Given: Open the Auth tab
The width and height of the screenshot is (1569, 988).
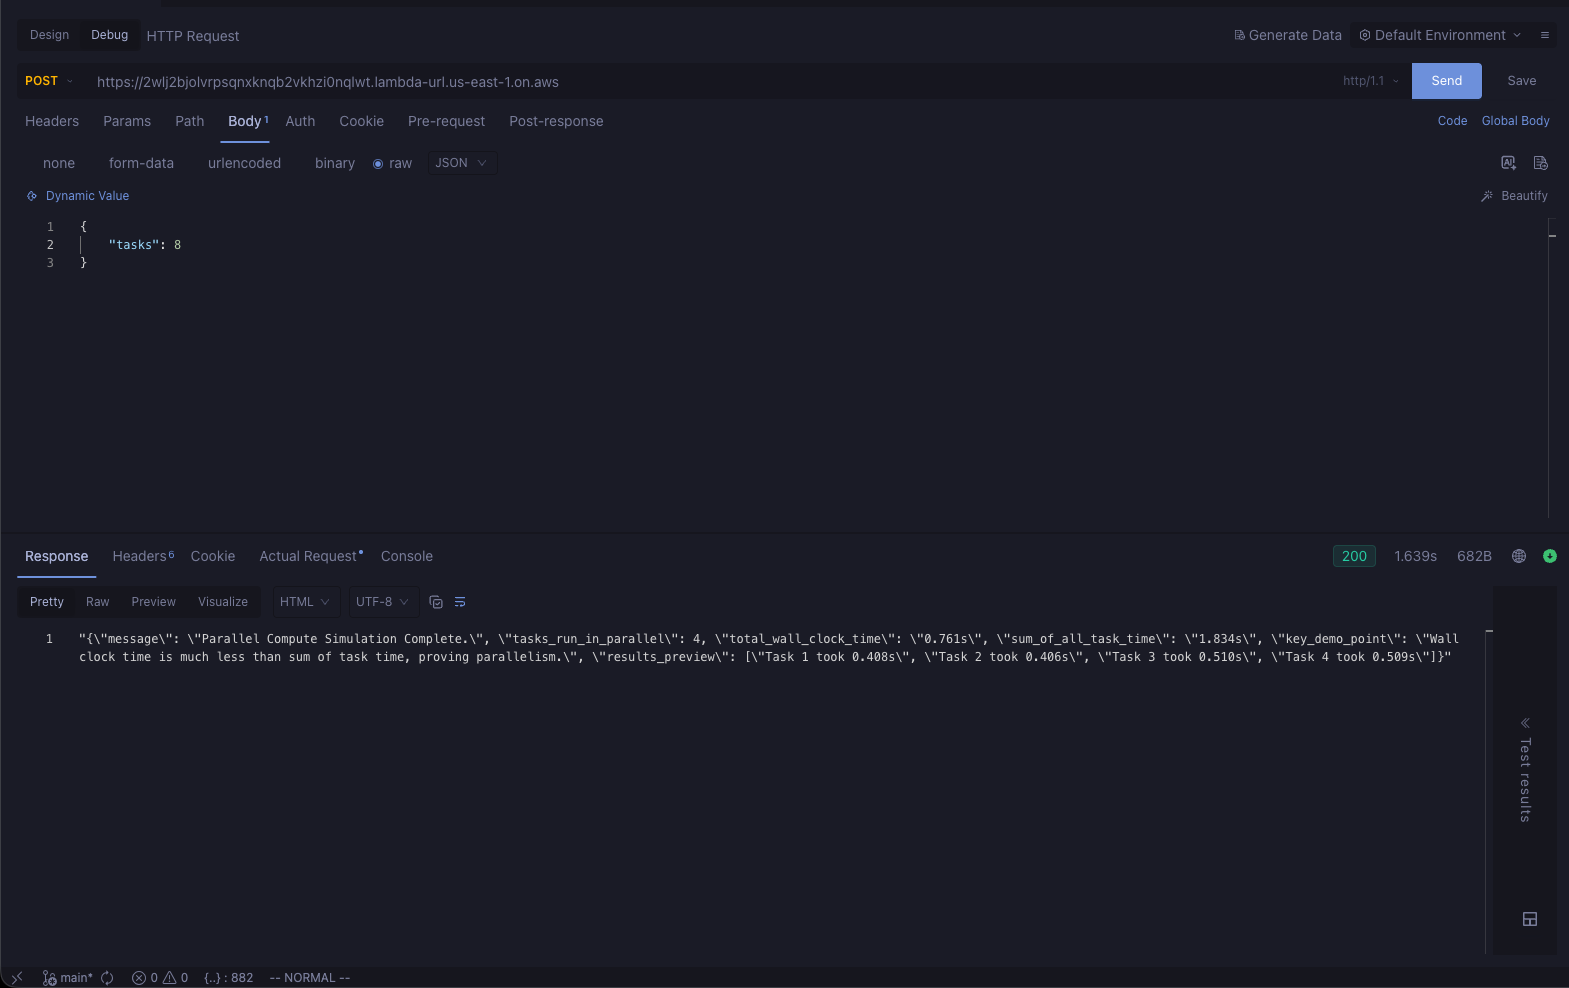Looking at the screenshot, I should point(300,121).
